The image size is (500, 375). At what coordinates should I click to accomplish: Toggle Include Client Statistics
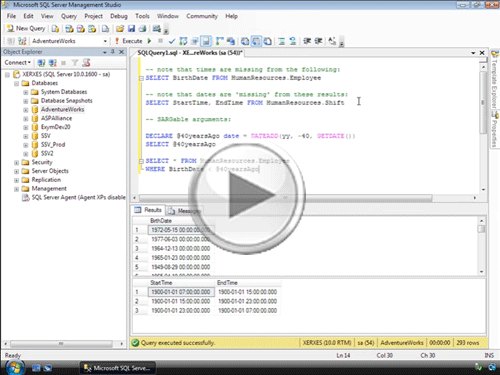click(x=230, y=41)
